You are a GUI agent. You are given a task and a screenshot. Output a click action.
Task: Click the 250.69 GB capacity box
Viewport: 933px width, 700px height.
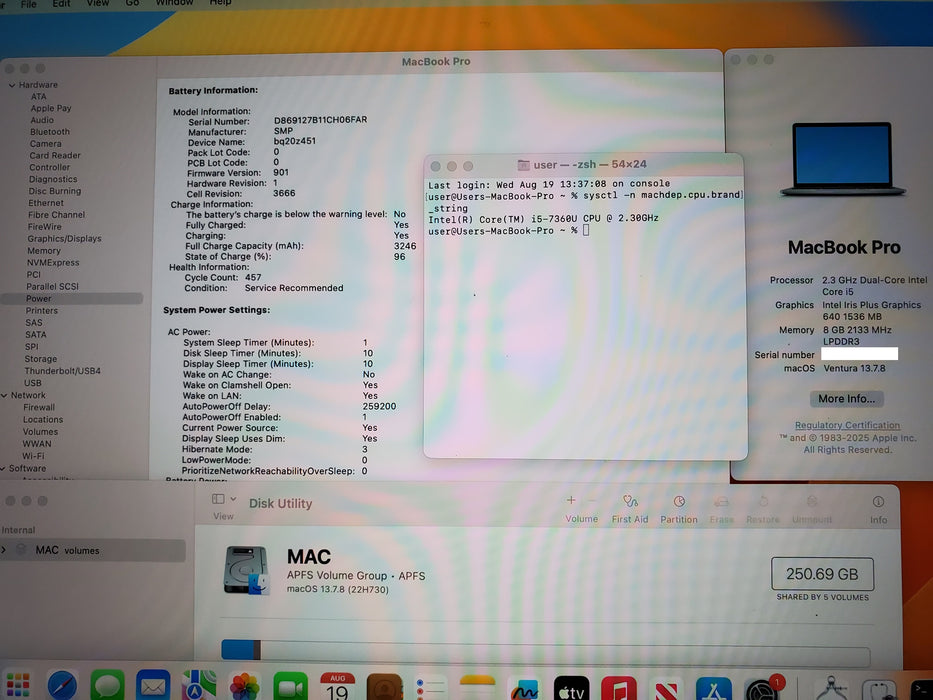pyautogui.click(x=822, y=574)
